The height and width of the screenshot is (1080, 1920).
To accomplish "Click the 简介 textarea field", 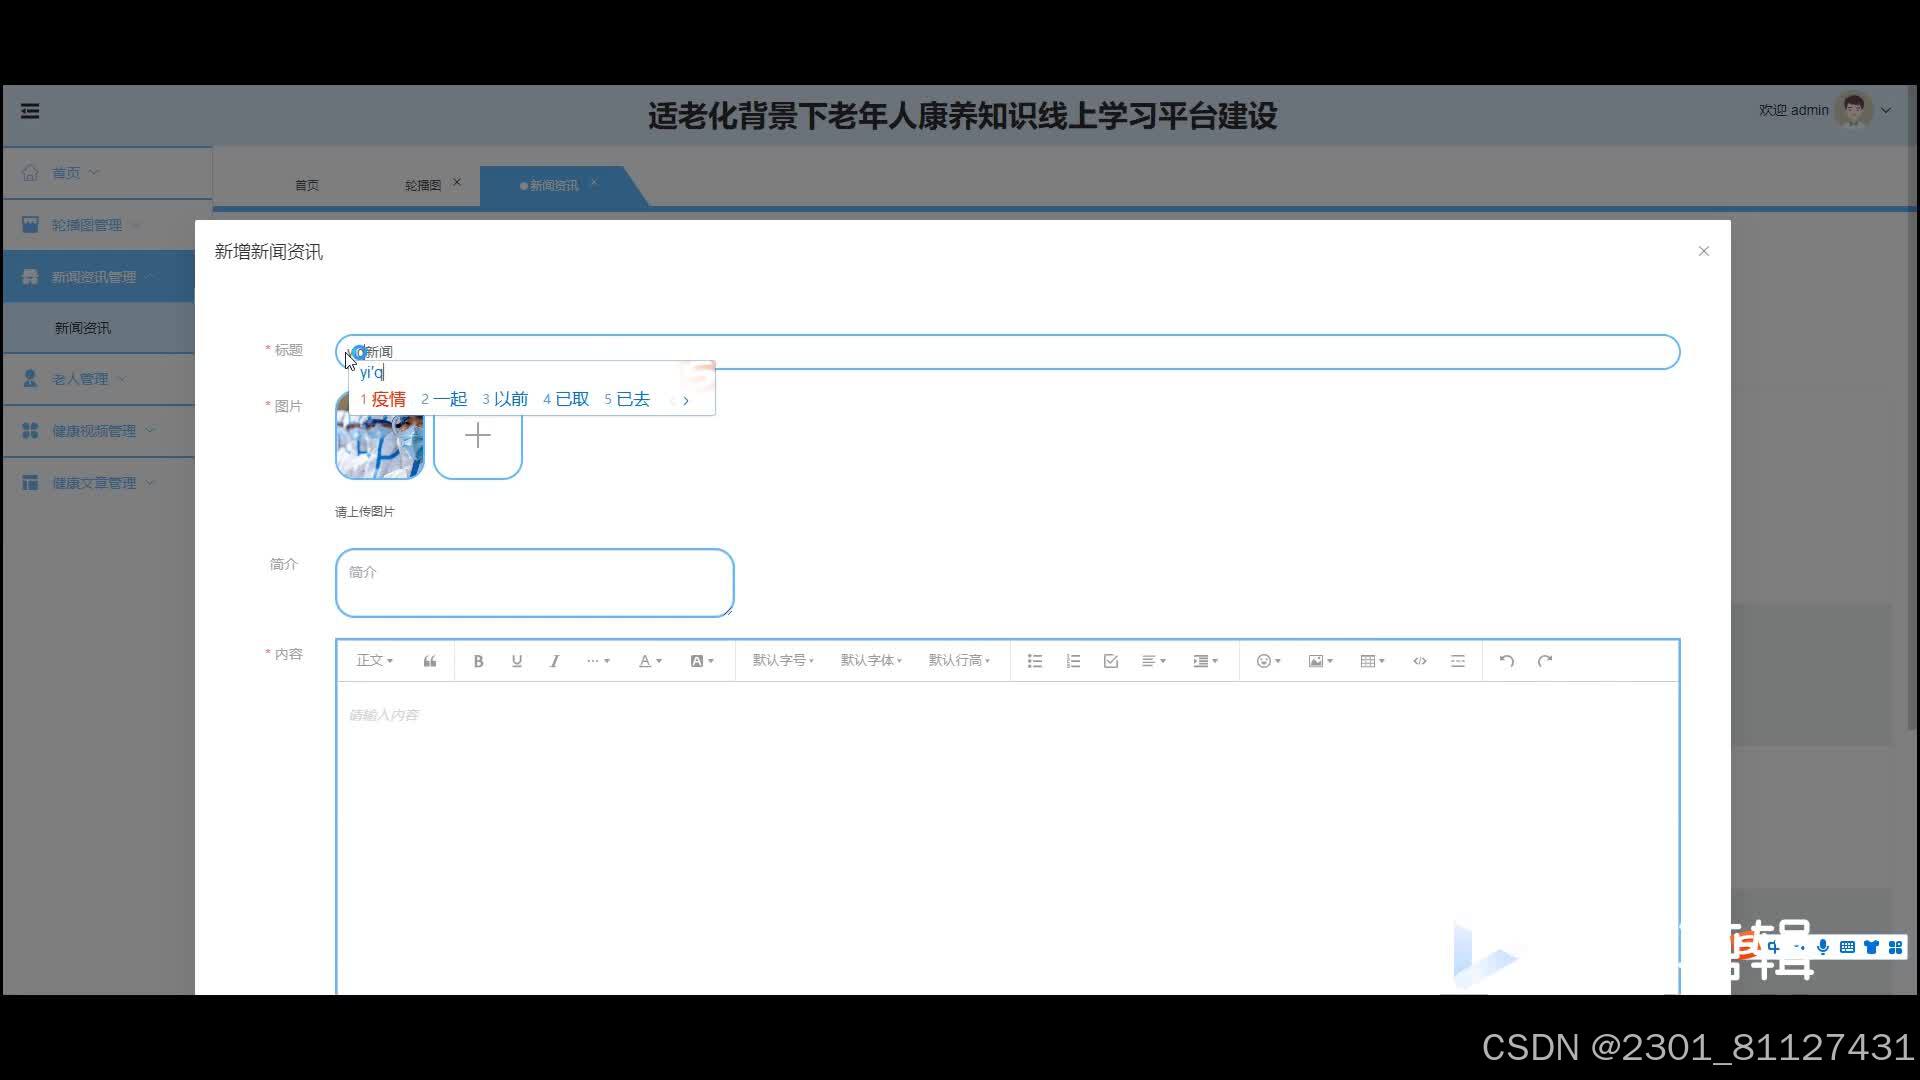I will tap(534, 582).
